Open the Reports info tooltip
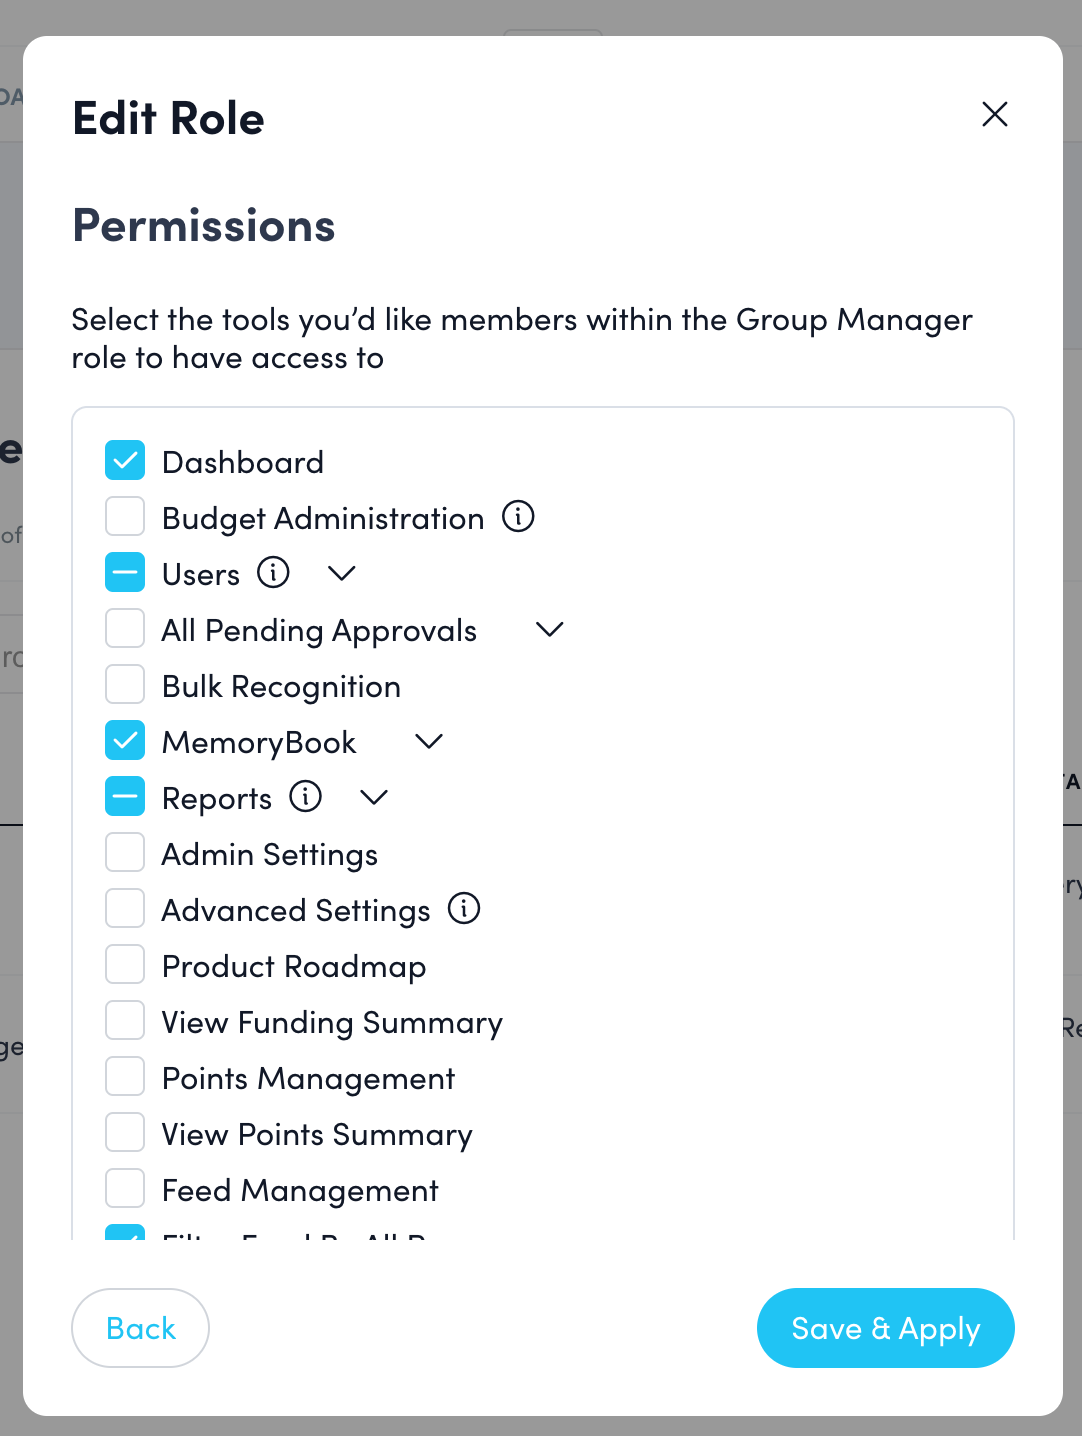Viewport: 1082px width, 1436px height. pyautogui.click(x=307, y=797)
